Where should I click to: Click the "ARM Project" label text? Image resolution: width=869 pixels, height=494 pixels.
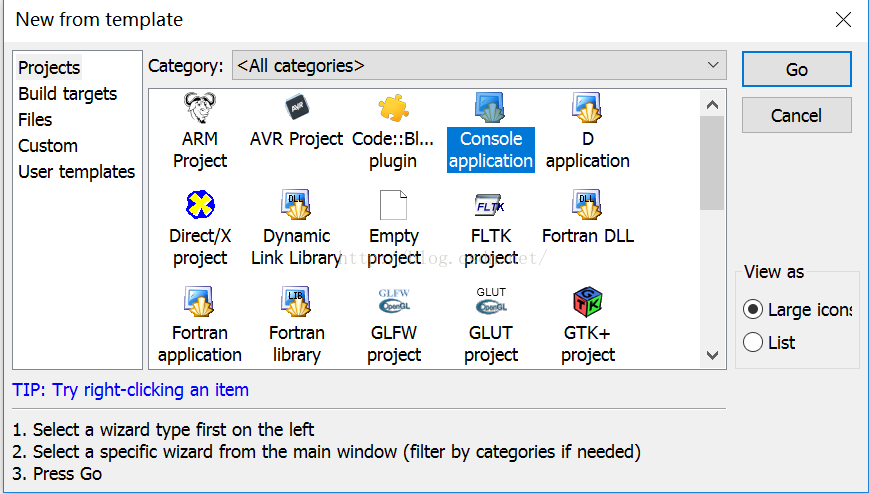200,150
